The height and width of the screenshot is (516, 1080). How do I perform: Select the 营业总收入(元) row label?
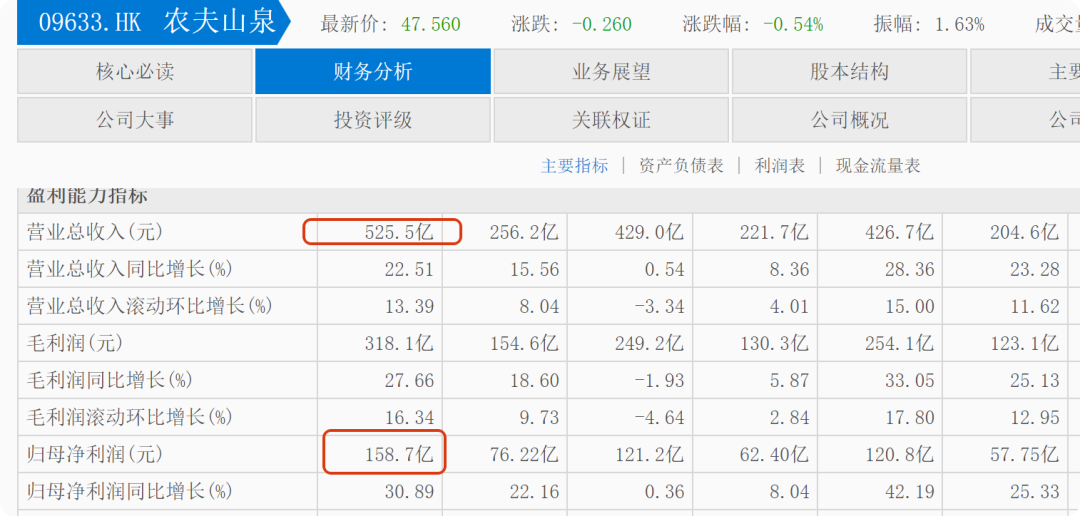coord(94,232)
